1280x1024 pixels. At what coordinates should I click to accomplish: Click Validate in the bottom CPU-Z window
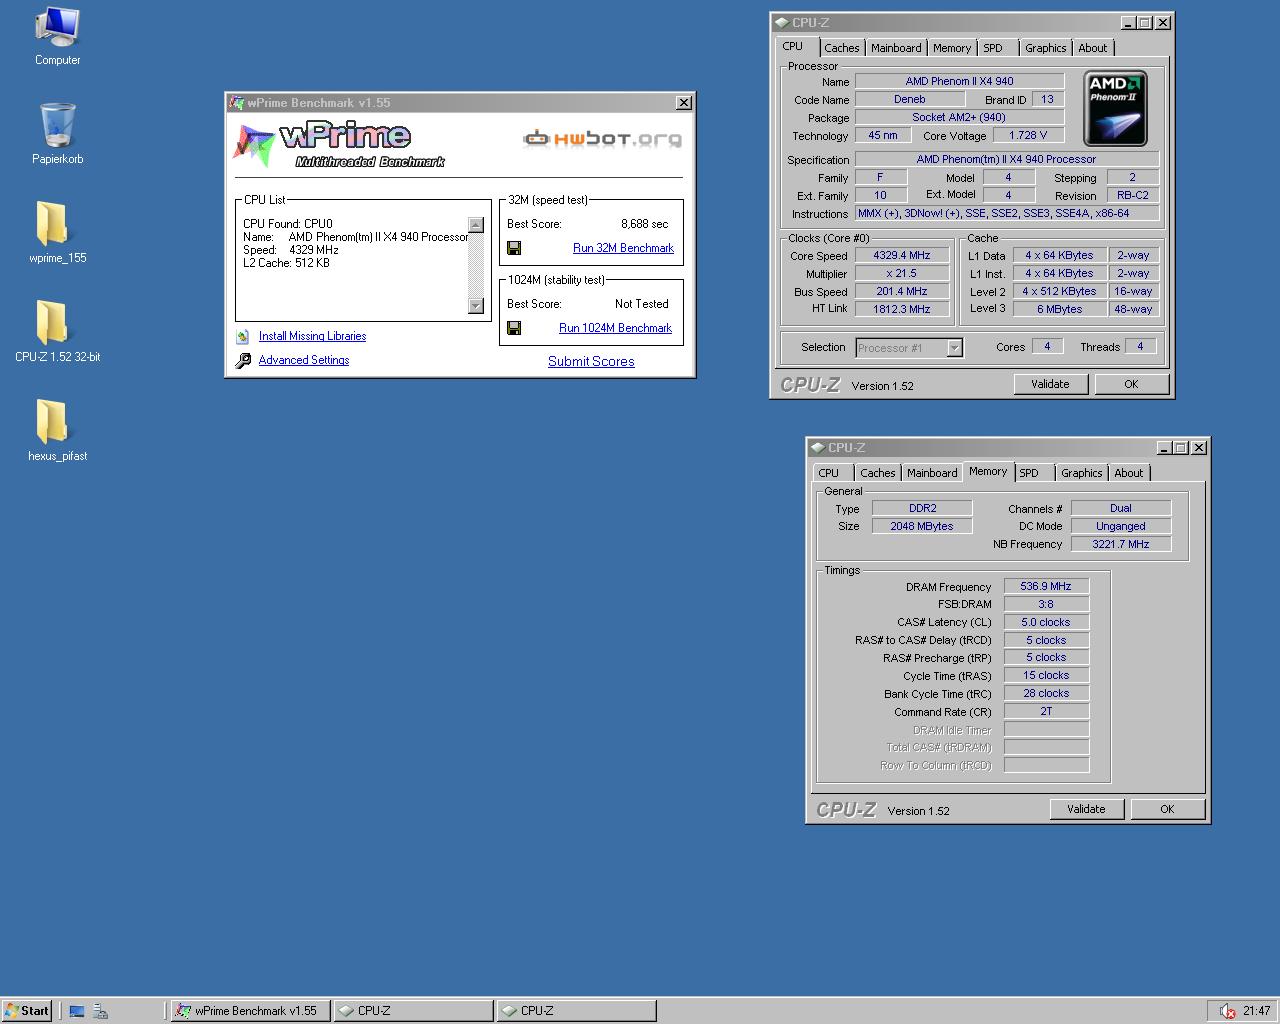(x=1086, y=809)
